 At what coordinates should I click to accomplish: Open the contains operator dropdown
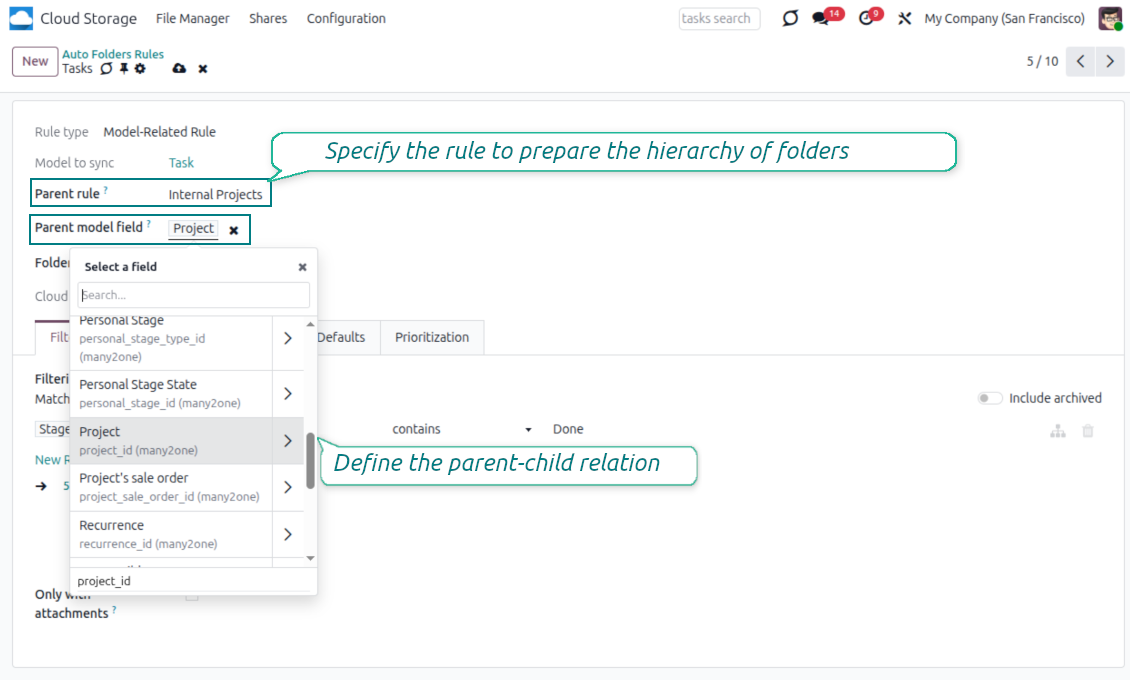point(462,429)
